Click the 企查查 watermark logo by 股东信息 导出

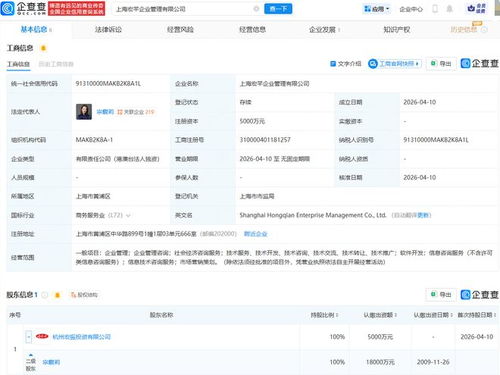[479, 295]
